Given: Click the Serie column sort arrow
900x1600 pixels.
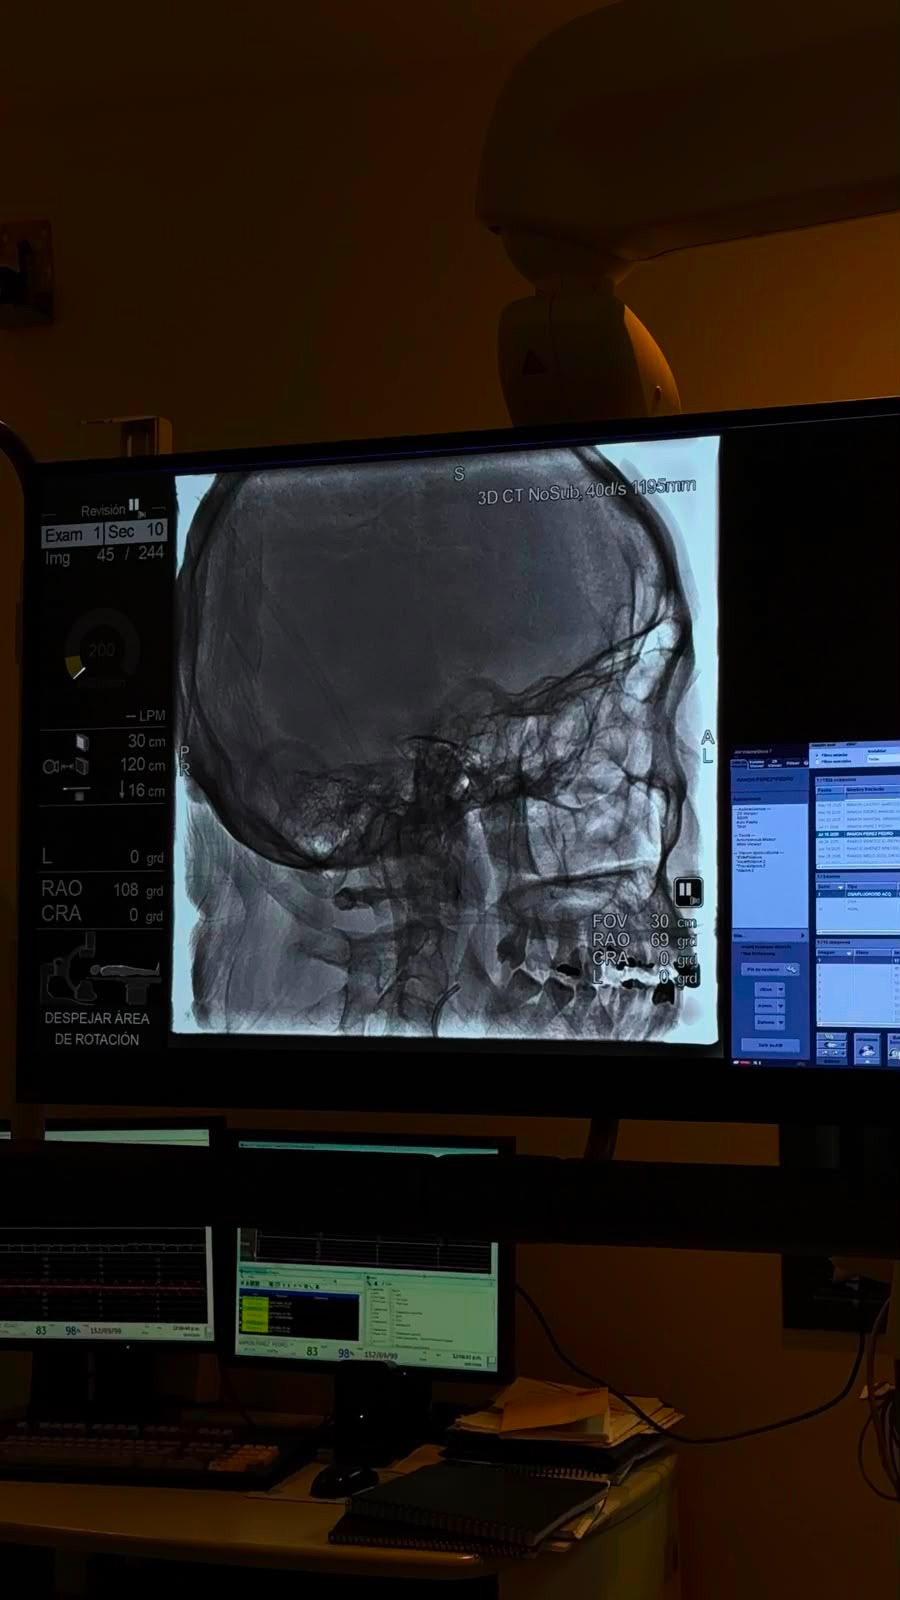Looking at the screenshot, I should tap(841, 887).
